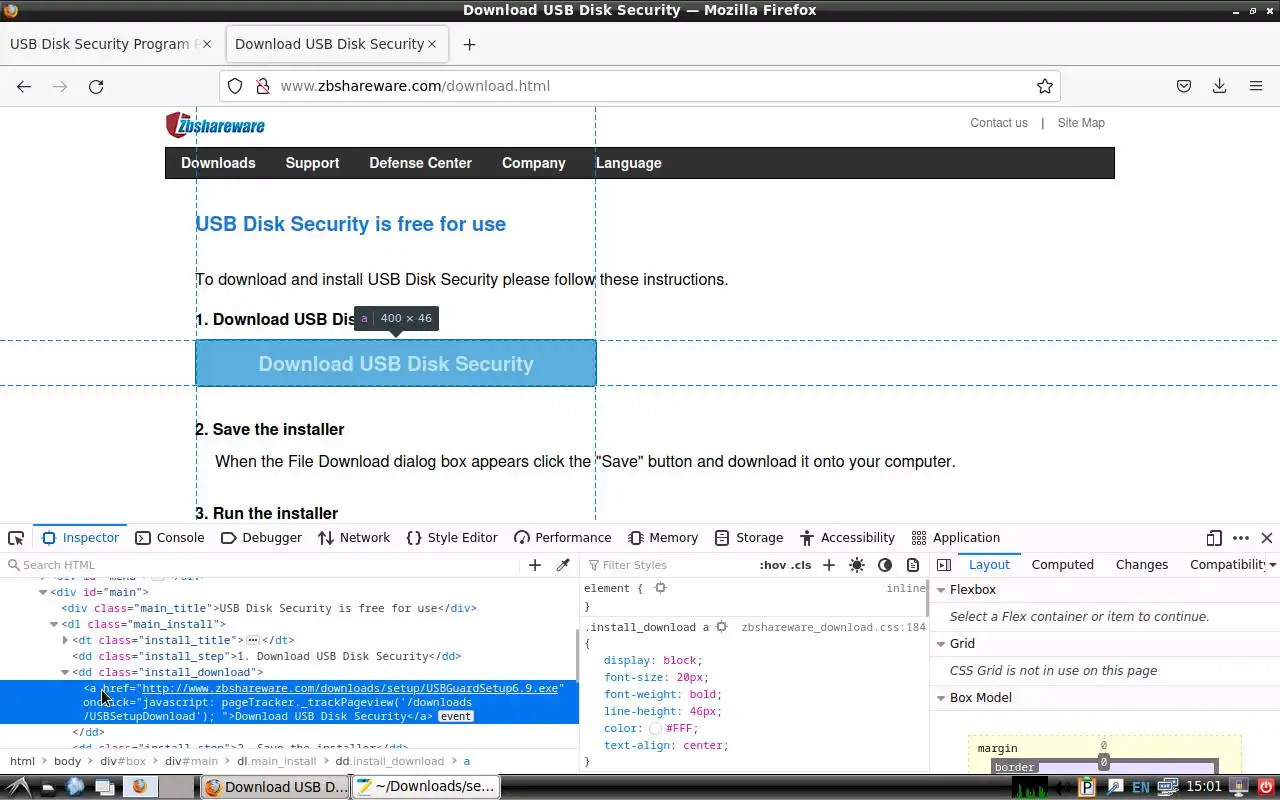
Task: Open the Firefox hamburger menu
Action: tap(1256, 86)
